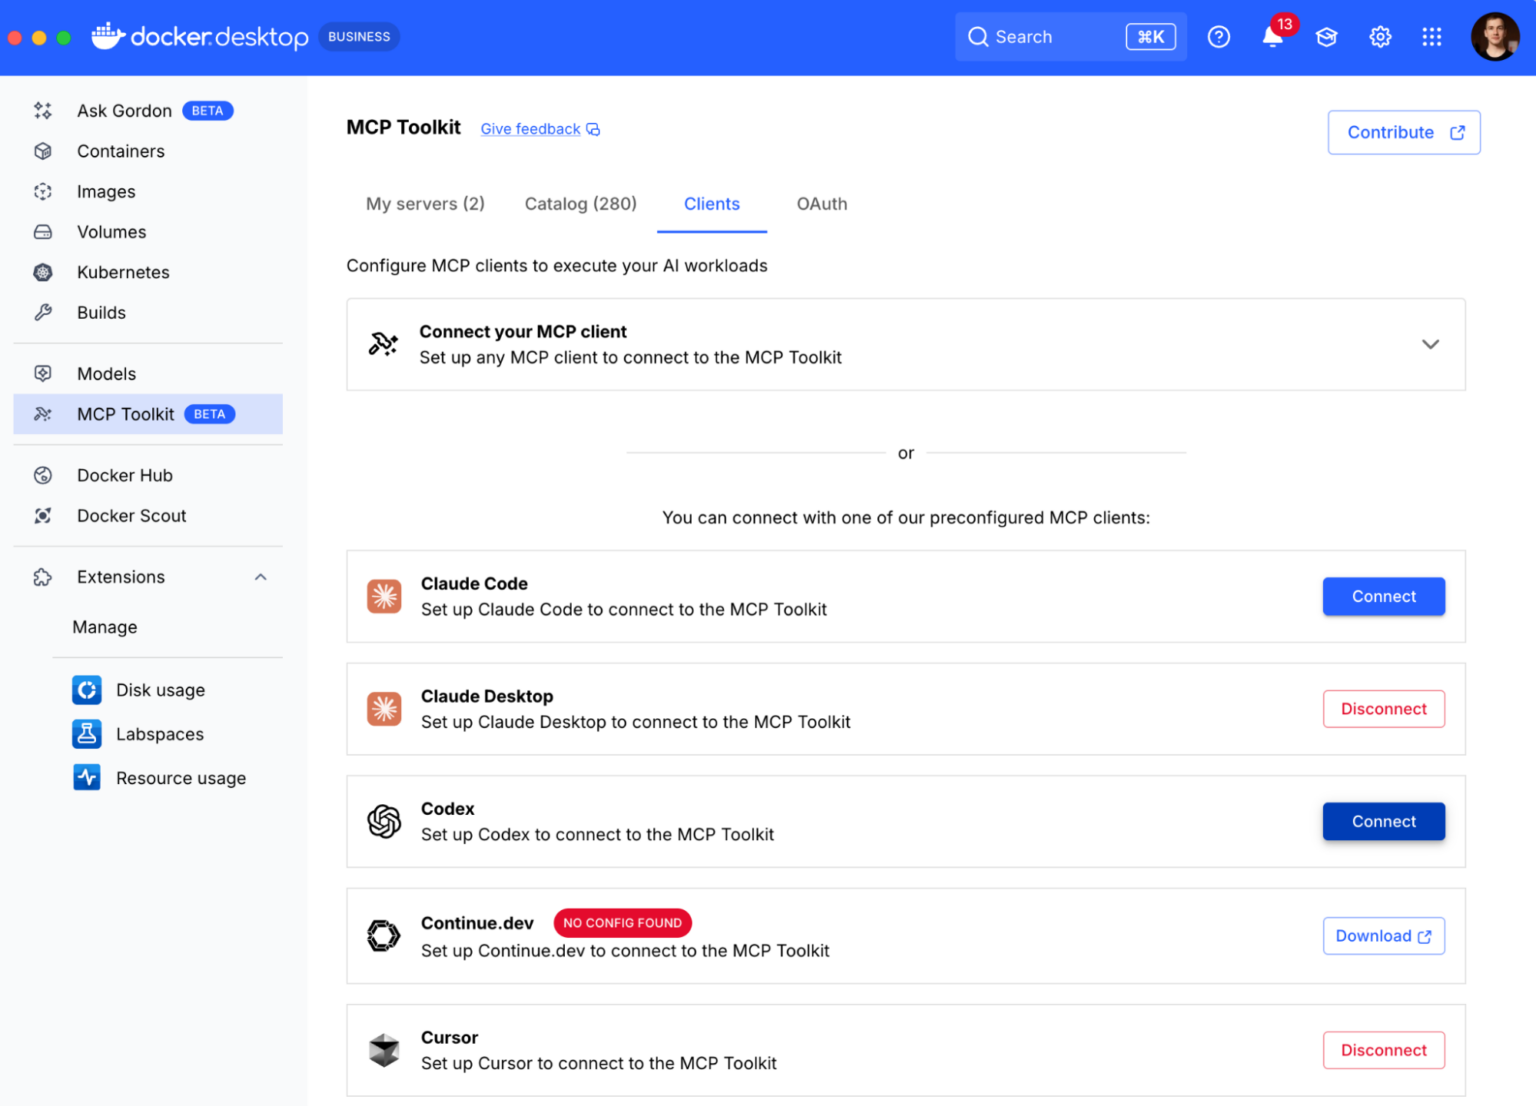Disconnect Cursor from the MCP Toolkit
This screenshot has height=1106, width=1536.
click(1383, 1050)
